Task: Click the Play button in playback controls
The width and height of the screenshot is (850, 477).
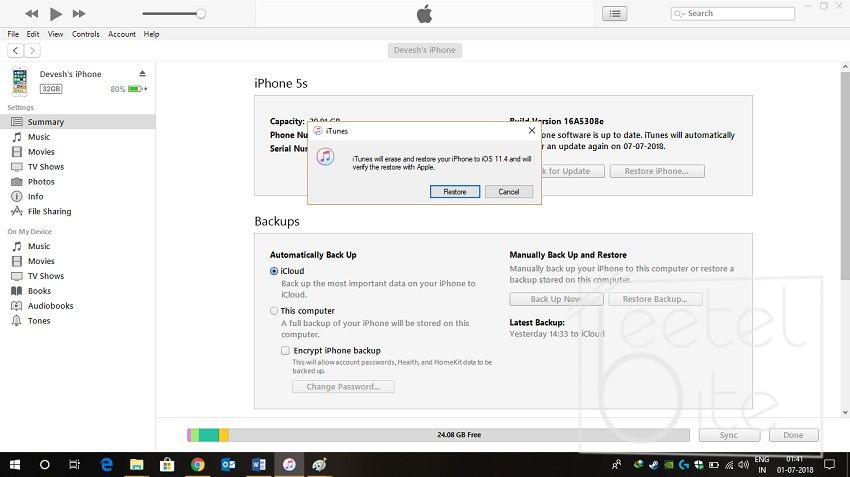Action: pos(56,13)
